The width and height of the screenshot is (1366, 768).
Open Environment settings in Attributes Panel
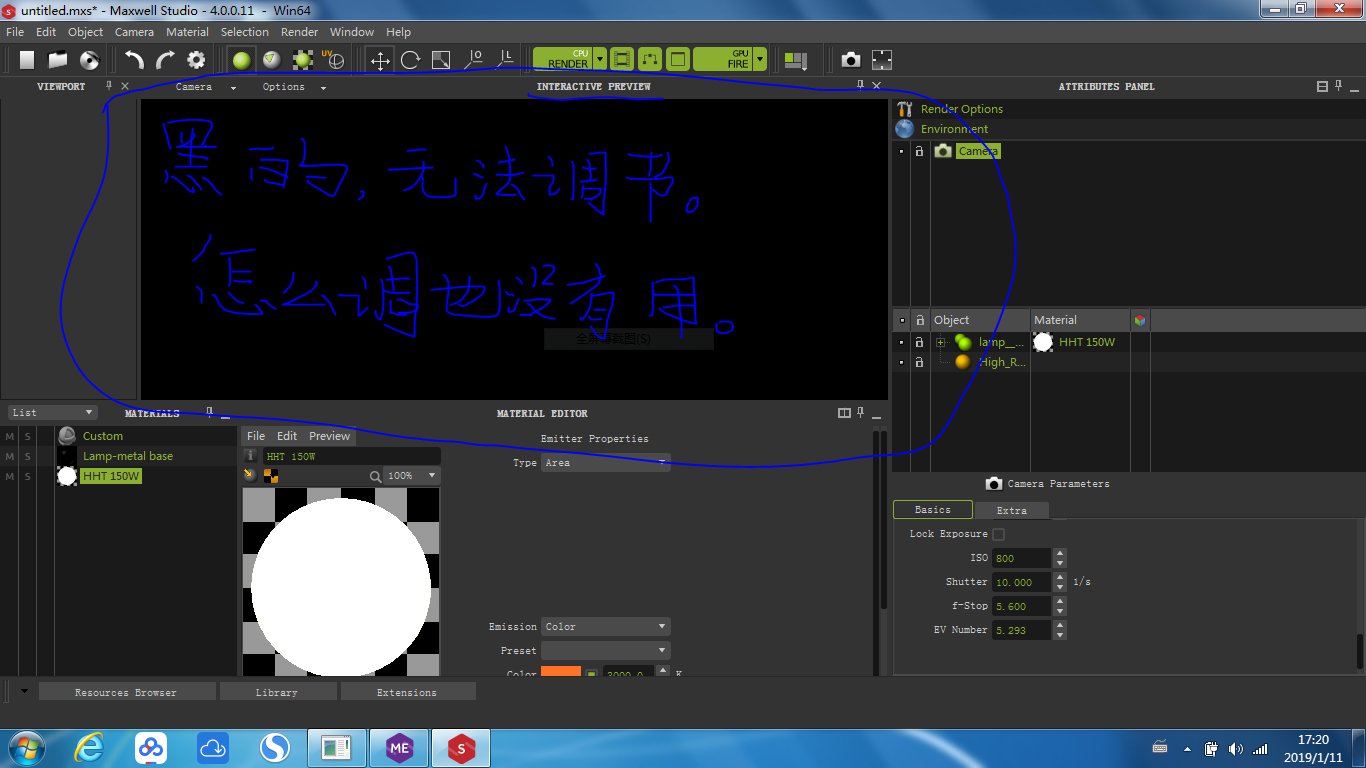pyautogui.click(x=954, y=129)
